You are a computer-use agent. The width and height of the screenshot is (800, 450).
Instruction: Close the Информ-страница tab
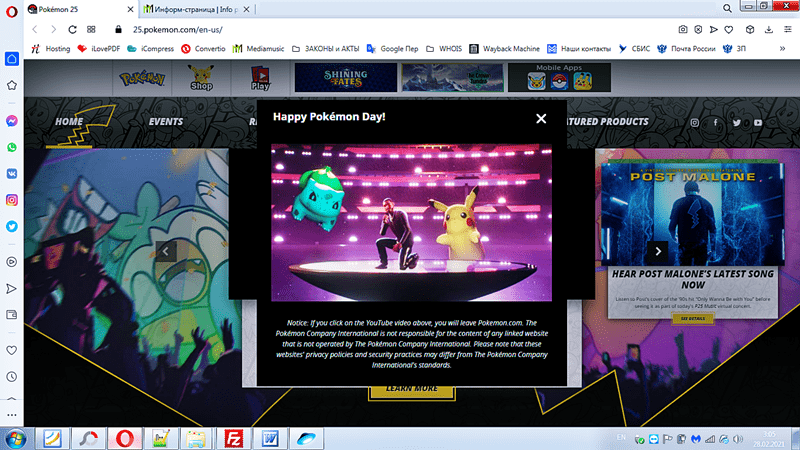246,9
